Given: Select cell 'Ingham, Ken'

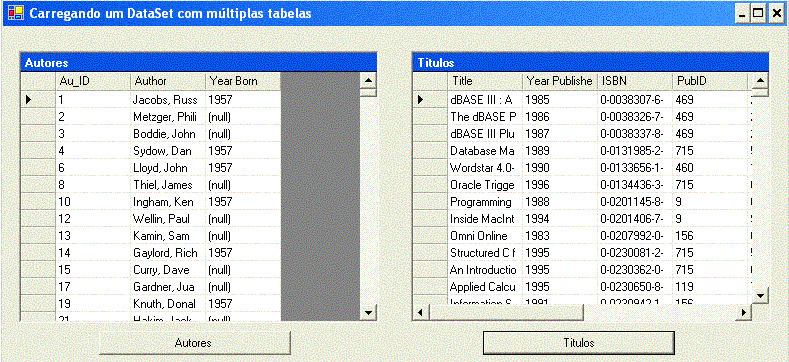Looking at the screenshot, I should point(168,202).
